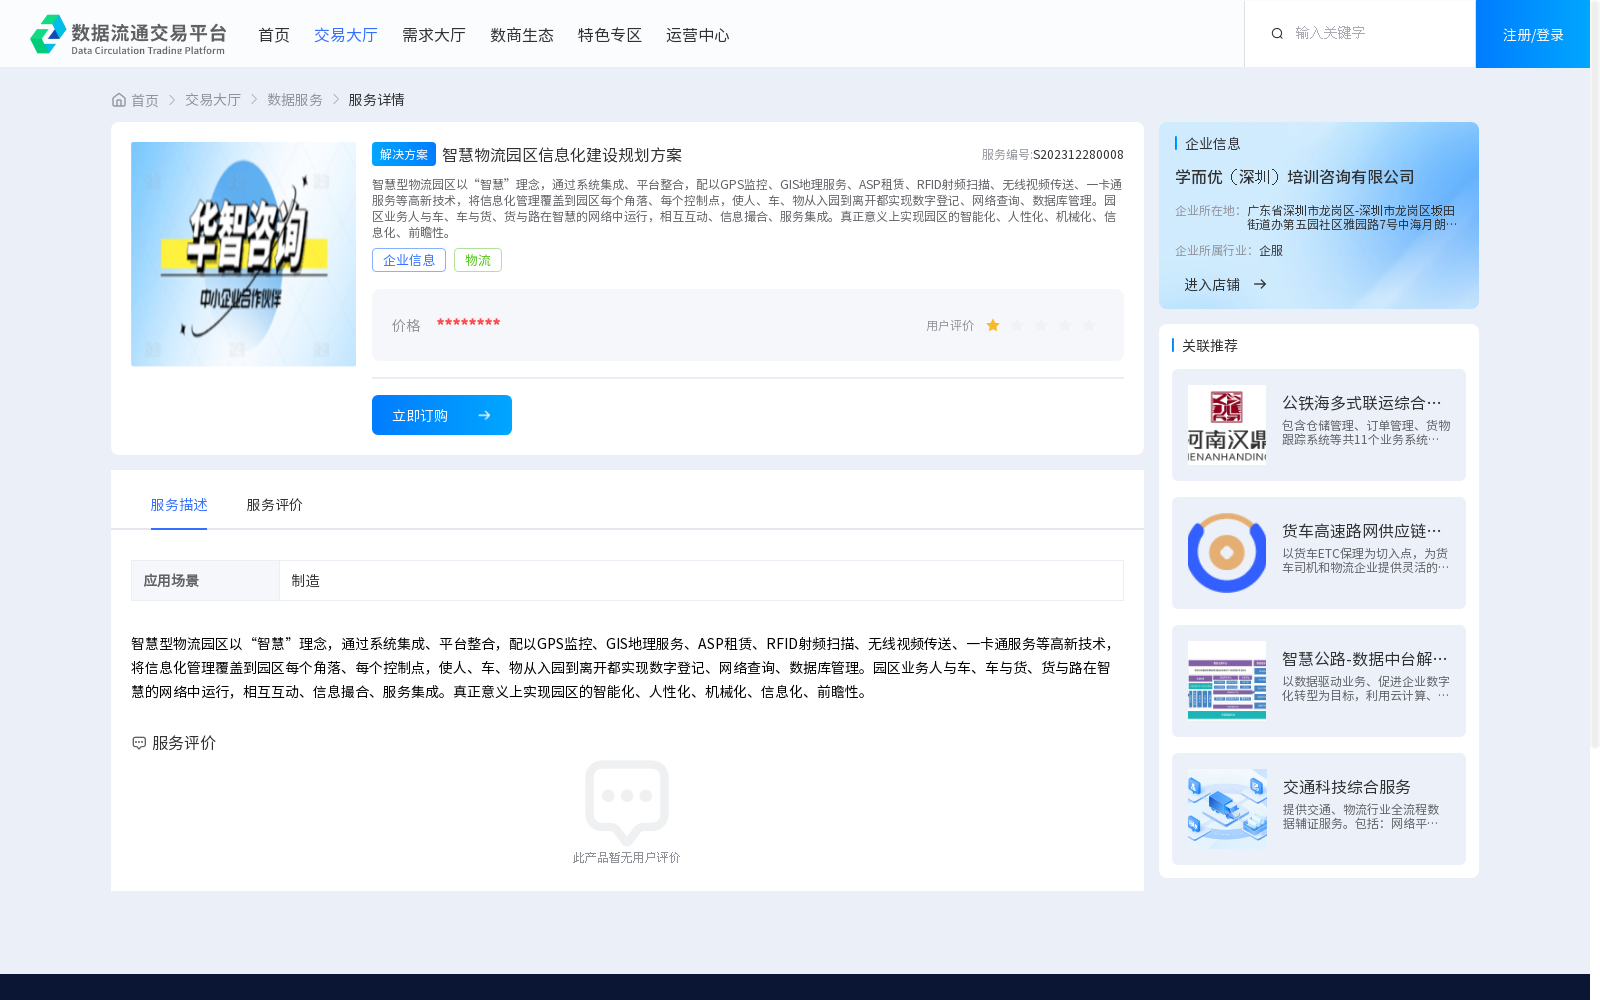1600x1000 pixels.
Task: Click the third rating star
Action: 1041,325
